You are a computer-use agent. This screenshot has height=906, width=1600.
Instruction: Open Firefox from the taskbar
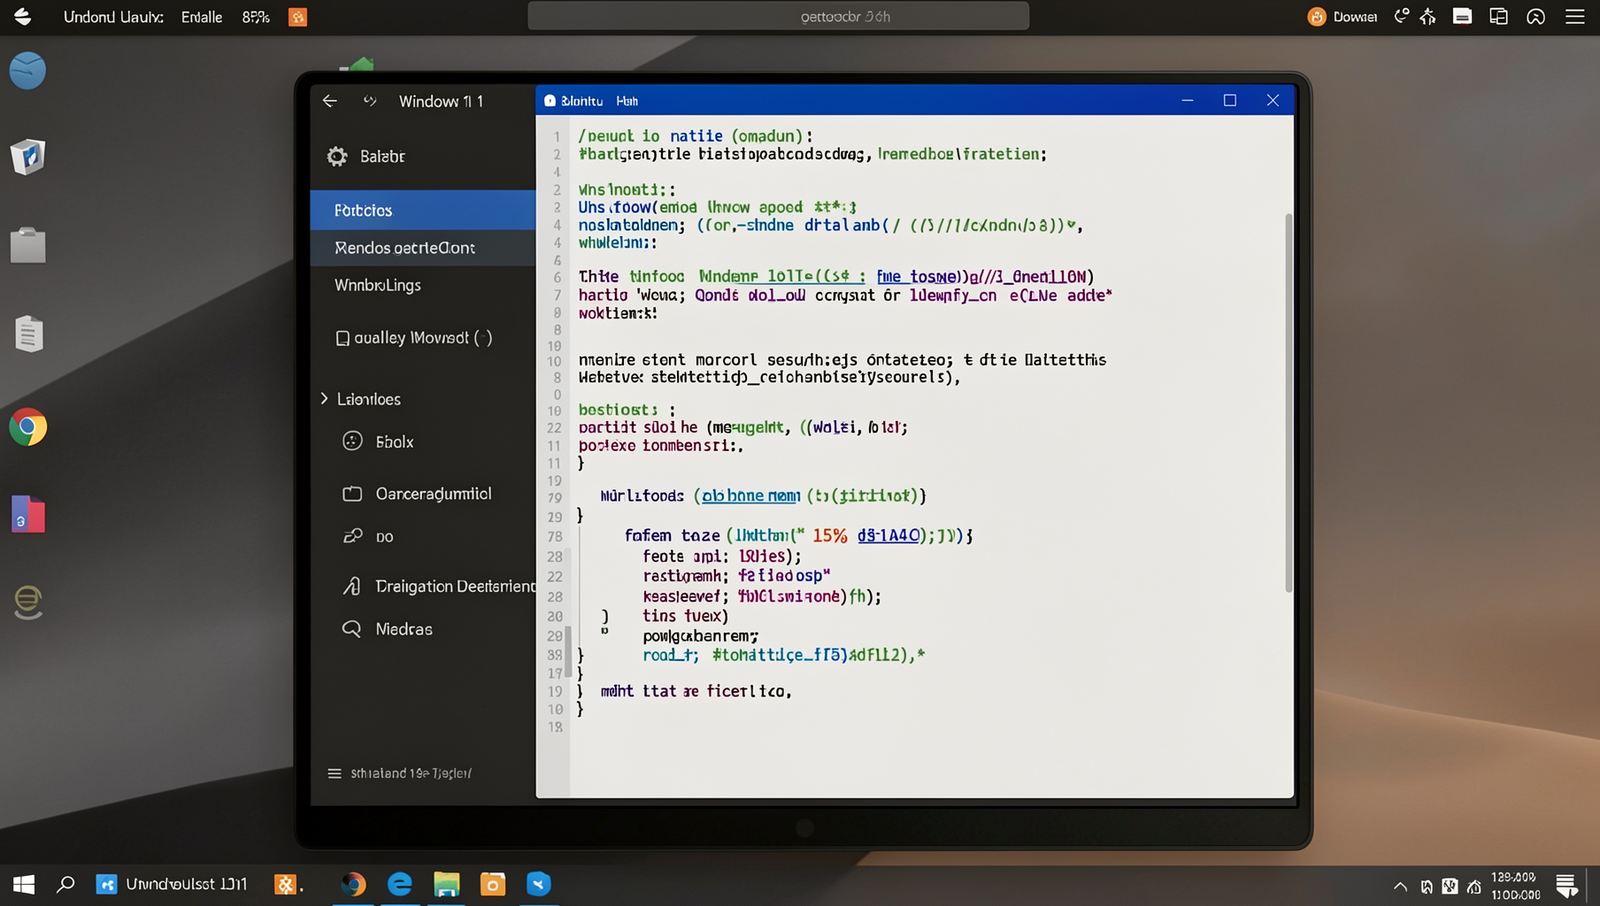(353, 884)
